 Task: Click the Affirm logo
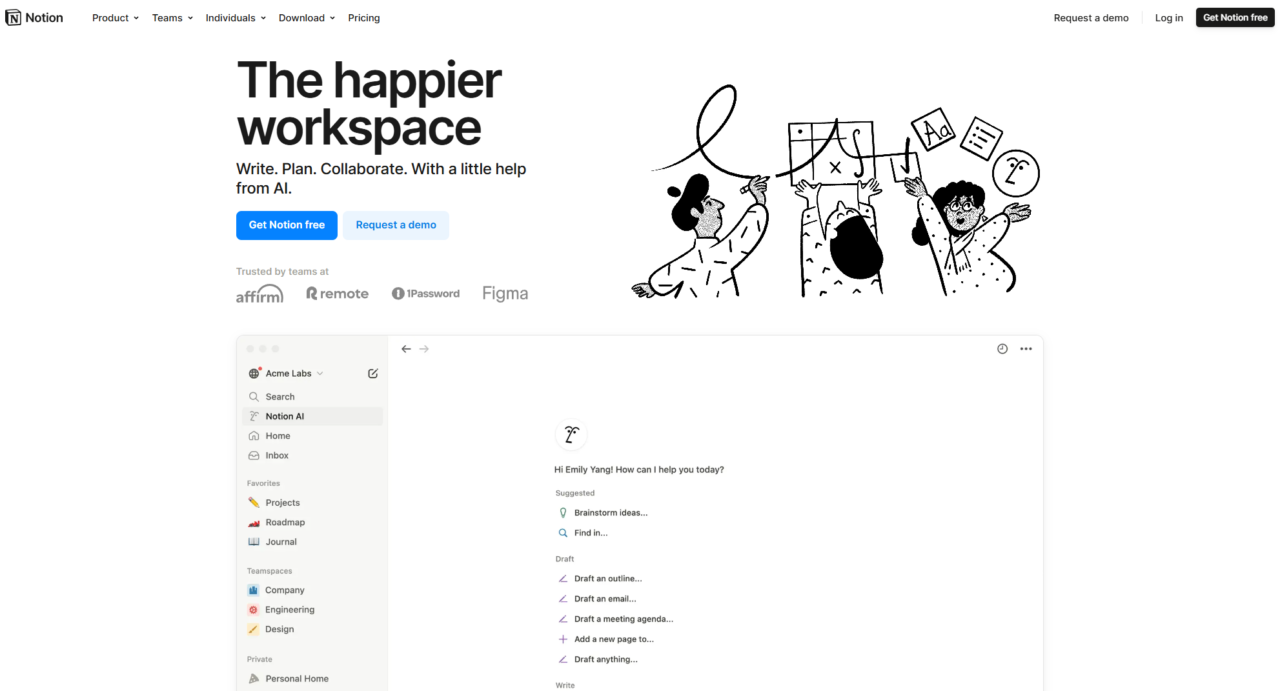coord(260,294)
